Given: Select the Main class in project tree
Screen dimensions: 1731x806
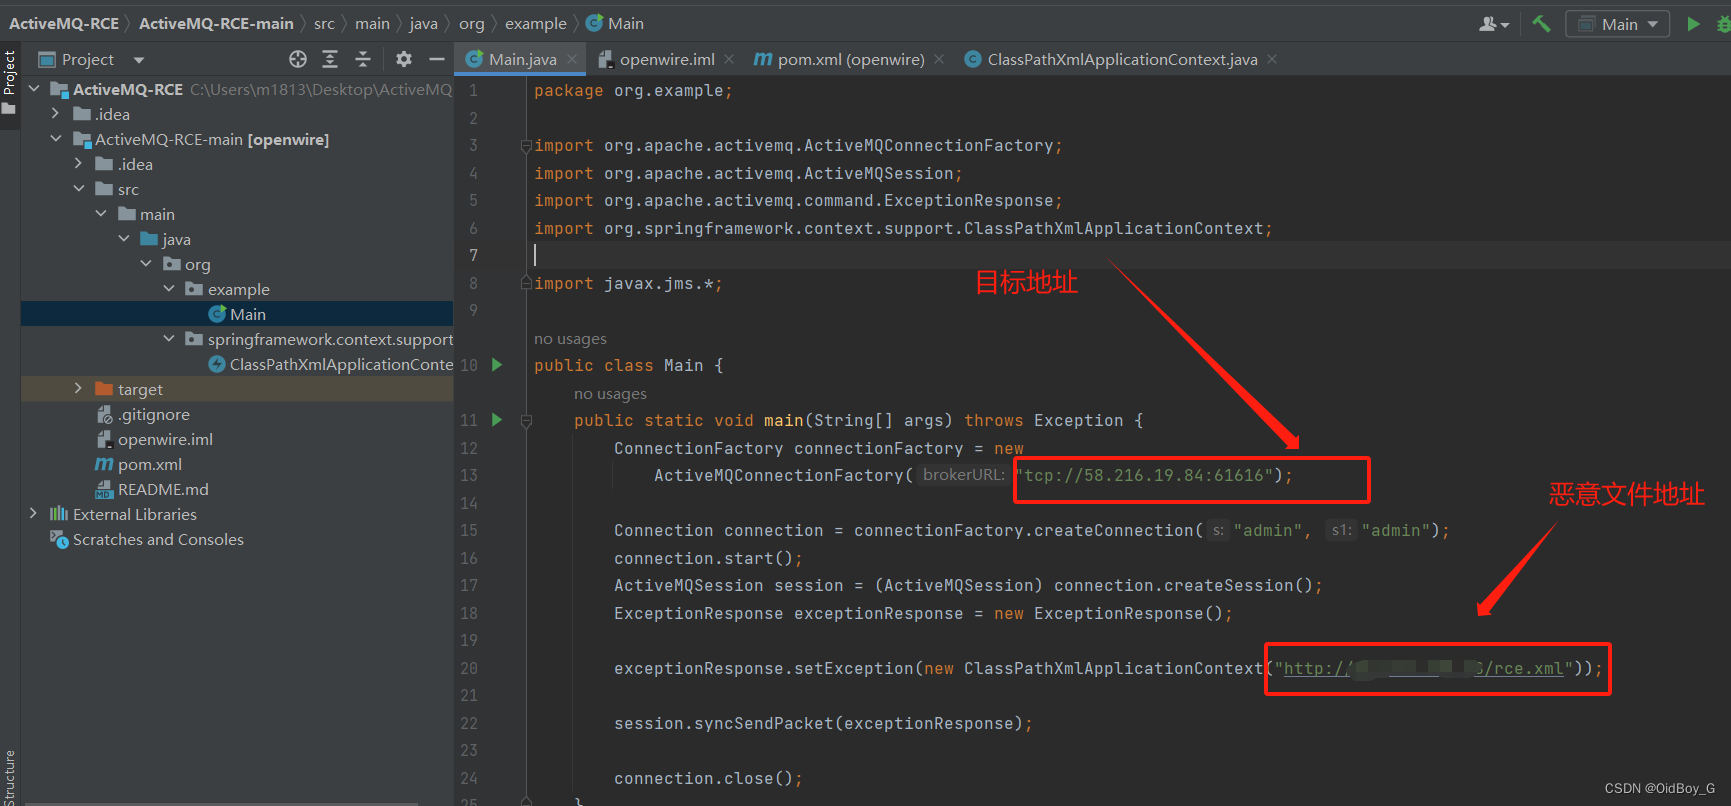Looking at the screenshot, I should (237, 314).
